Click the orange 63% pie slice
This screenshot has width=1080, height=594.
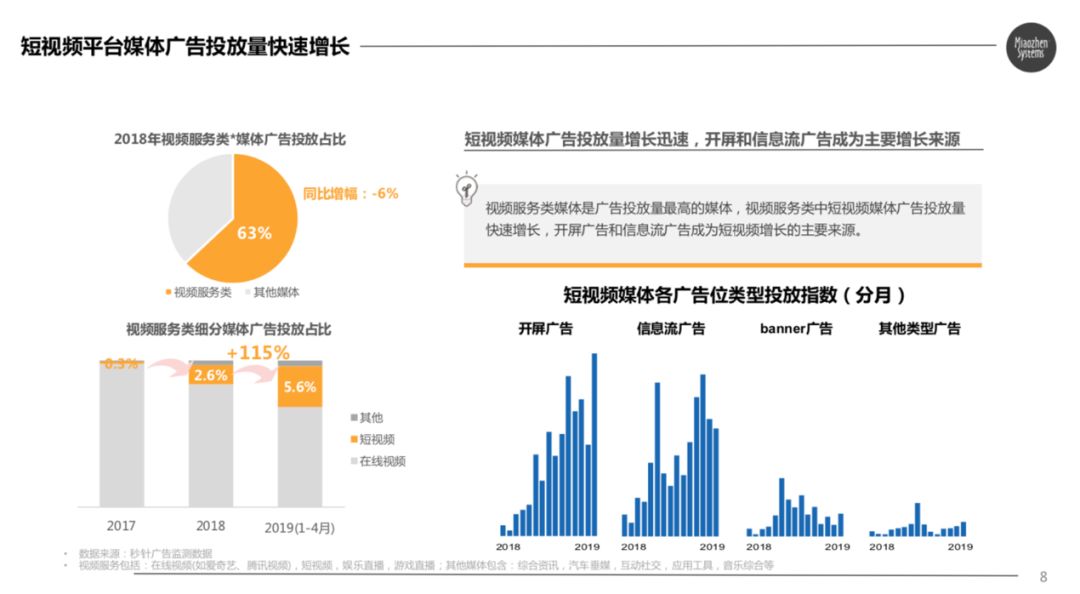pos(255,227)
